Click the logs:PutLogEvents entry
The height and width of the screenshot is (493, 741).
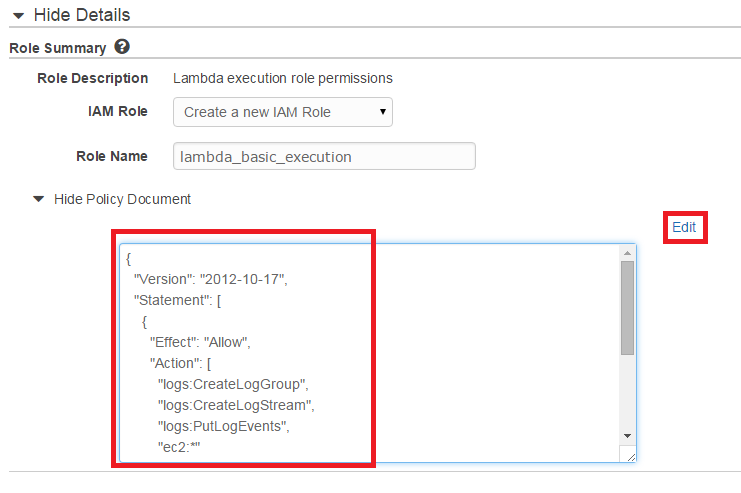click(224, 426)
